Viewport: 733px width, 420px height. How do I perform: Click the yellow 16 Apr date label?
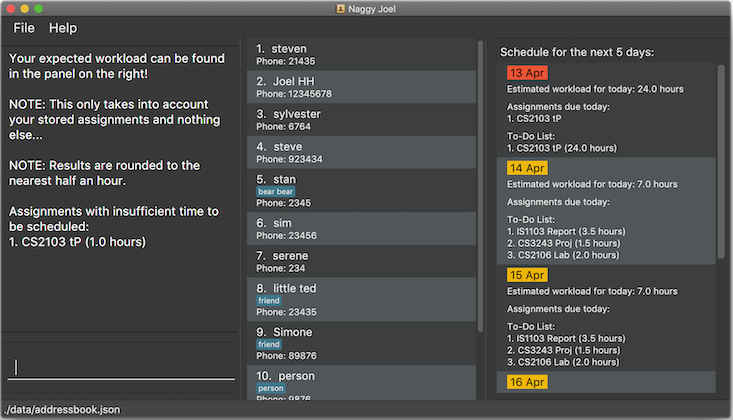coord(527,382)
